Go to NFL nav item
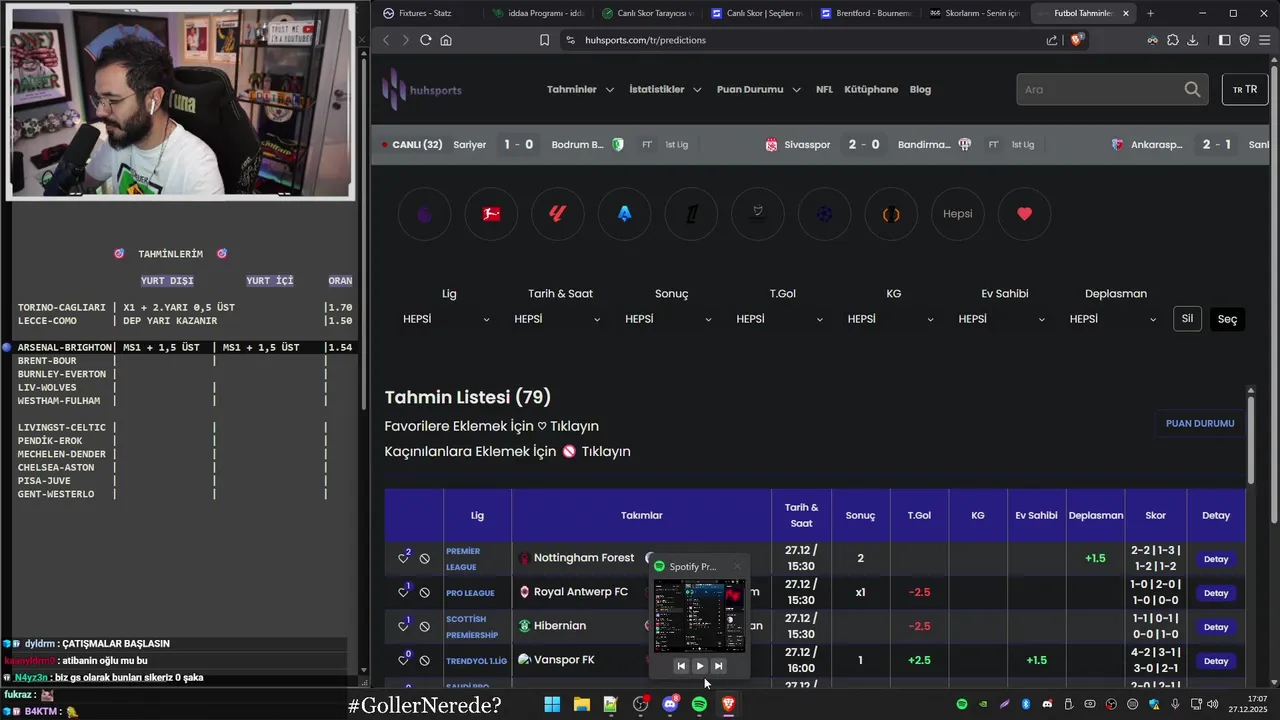Image resolution: width=1280 pixels, height=720 pixels. 824,89
